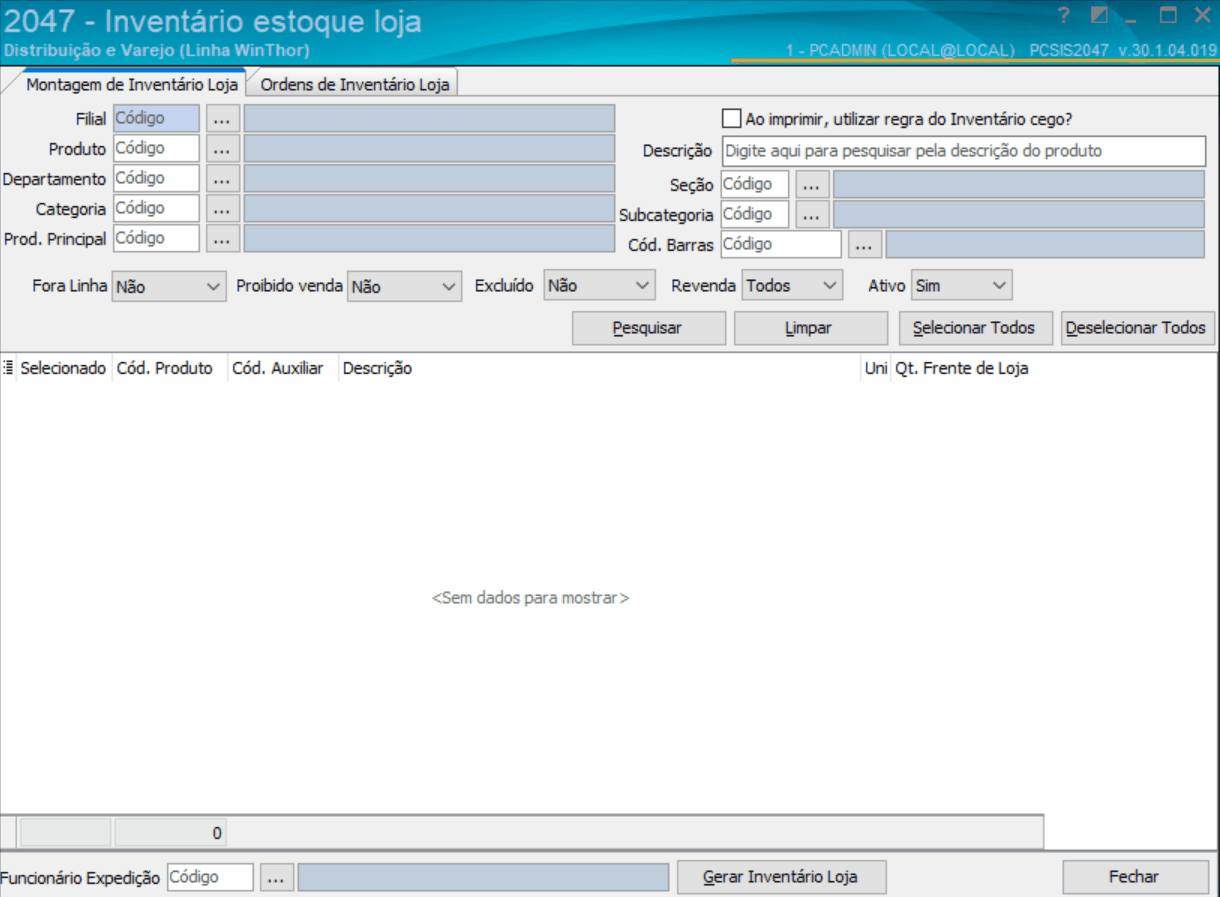Click 'PCSIS2047 v.30.1.04.019' version text

pos(1123,50)
